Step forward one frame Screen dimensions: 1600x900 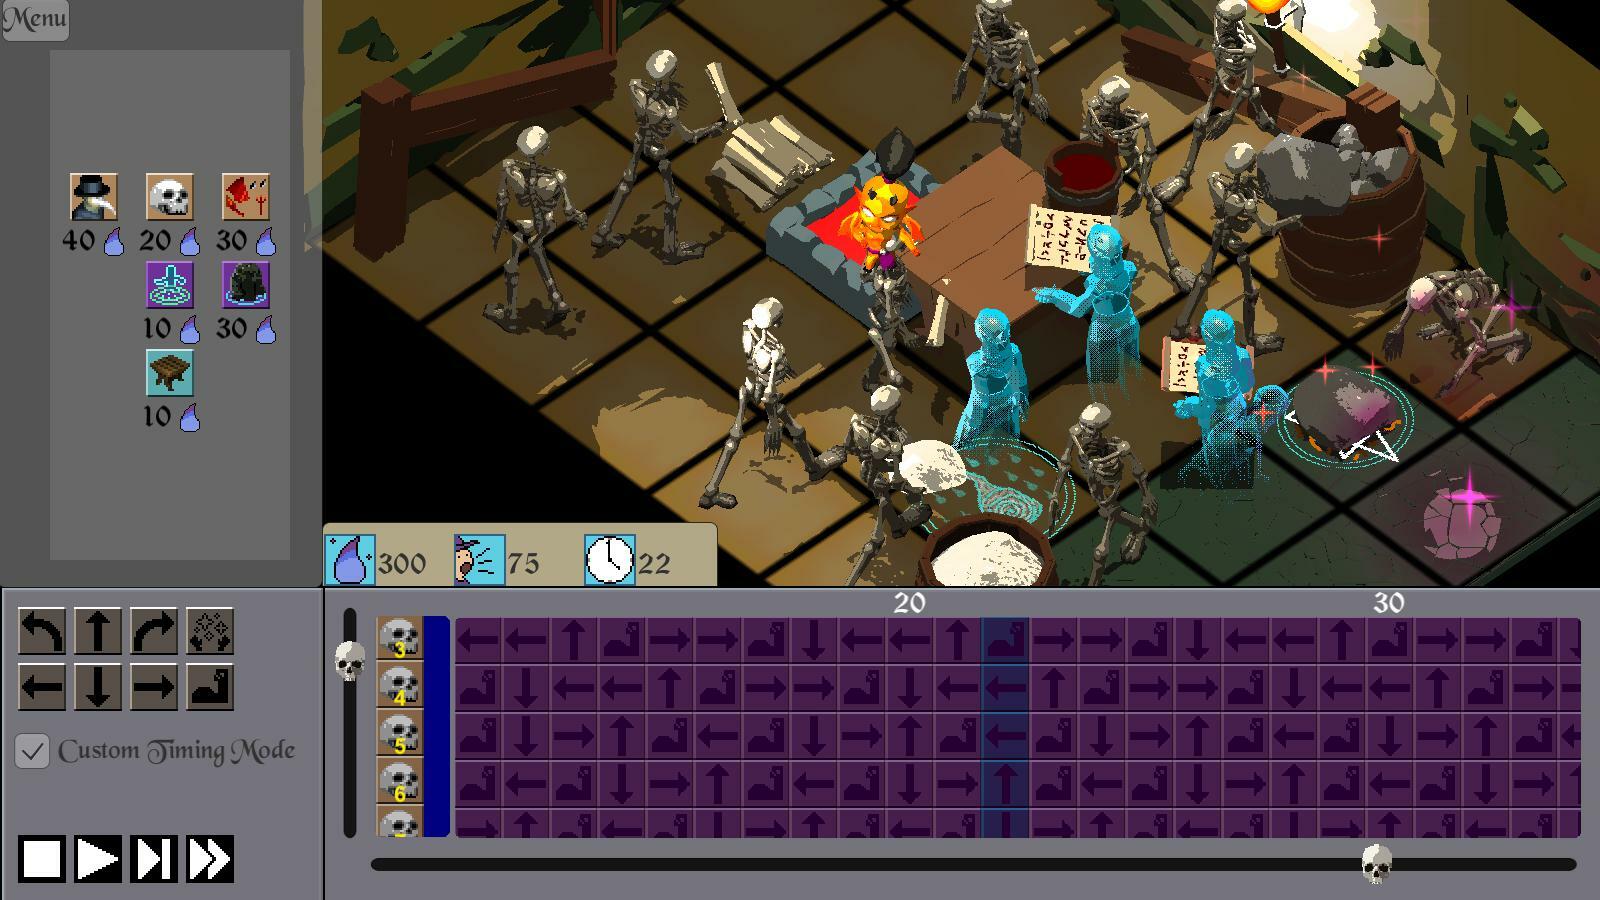[x=154, y=859]
